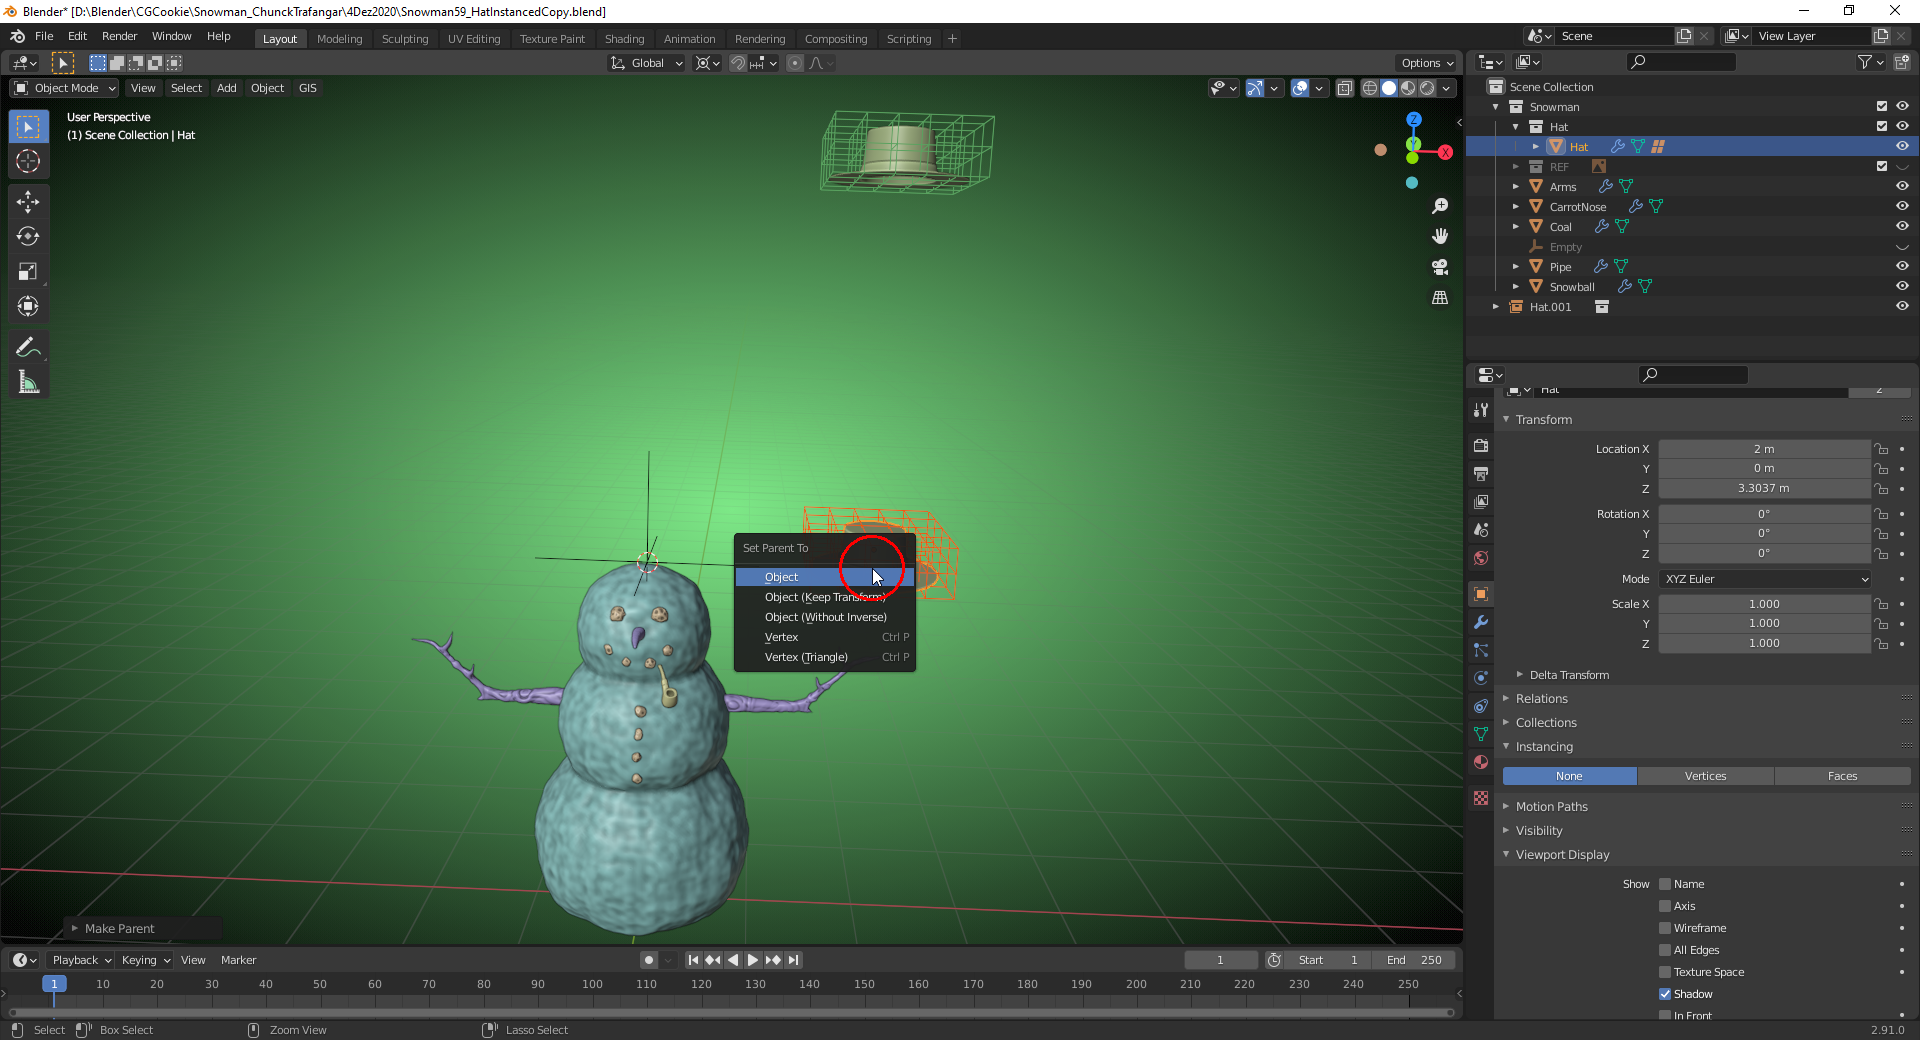Viewport: 1920px width, 1040px height.
Task: Click the viewport pan hand icon
Action: 1440,236
